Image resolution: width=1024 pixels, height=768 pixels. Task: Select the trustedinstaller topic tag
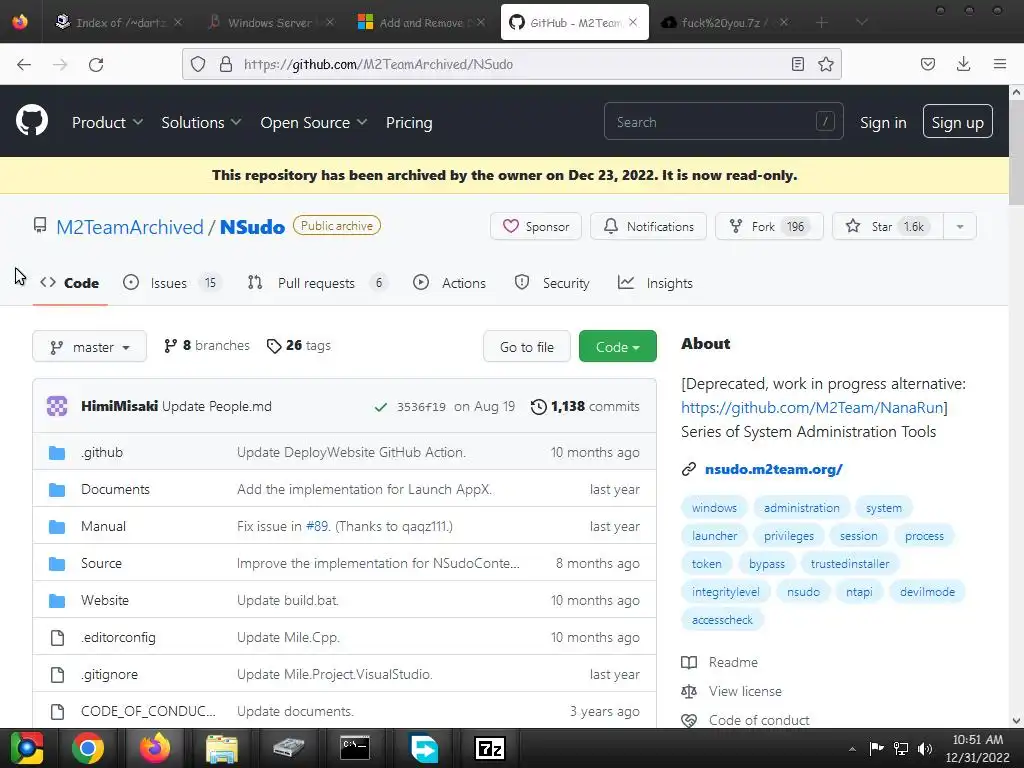tap(850, 564)
